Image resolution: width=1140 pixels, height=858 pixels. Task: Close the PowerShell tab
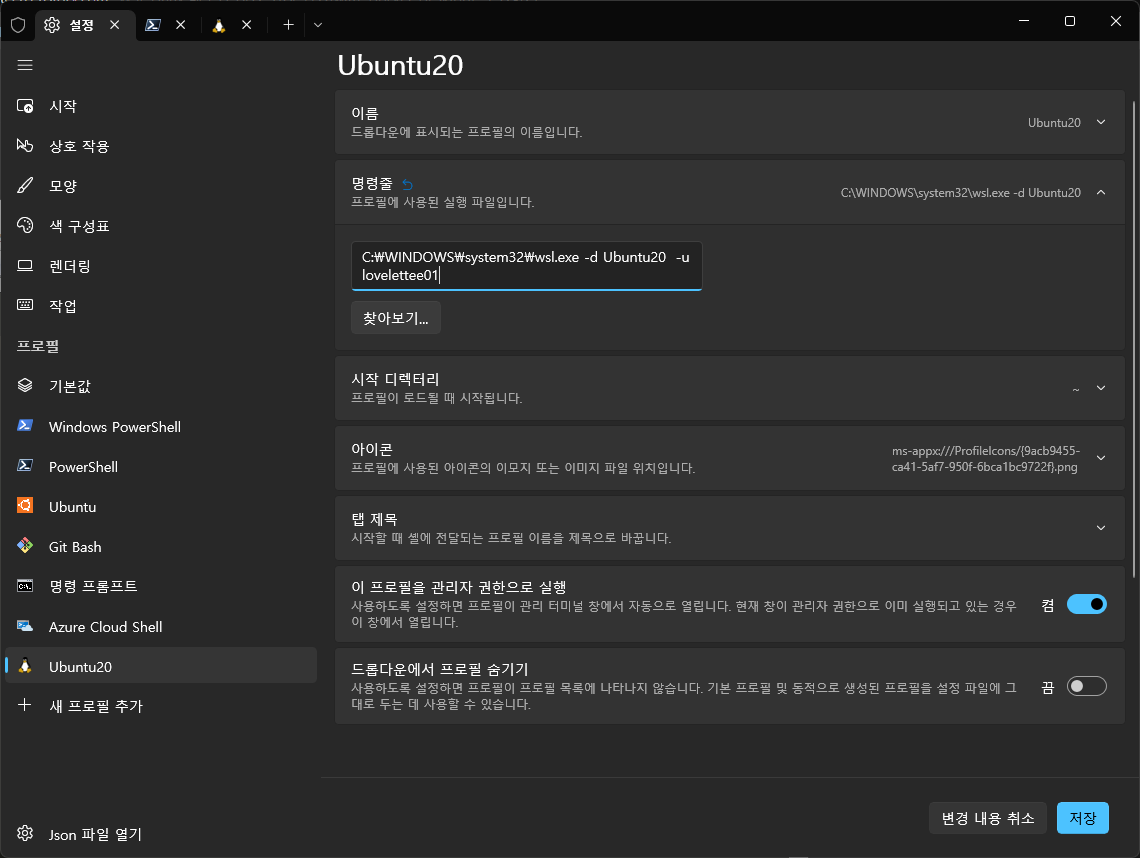click(181, 25)
